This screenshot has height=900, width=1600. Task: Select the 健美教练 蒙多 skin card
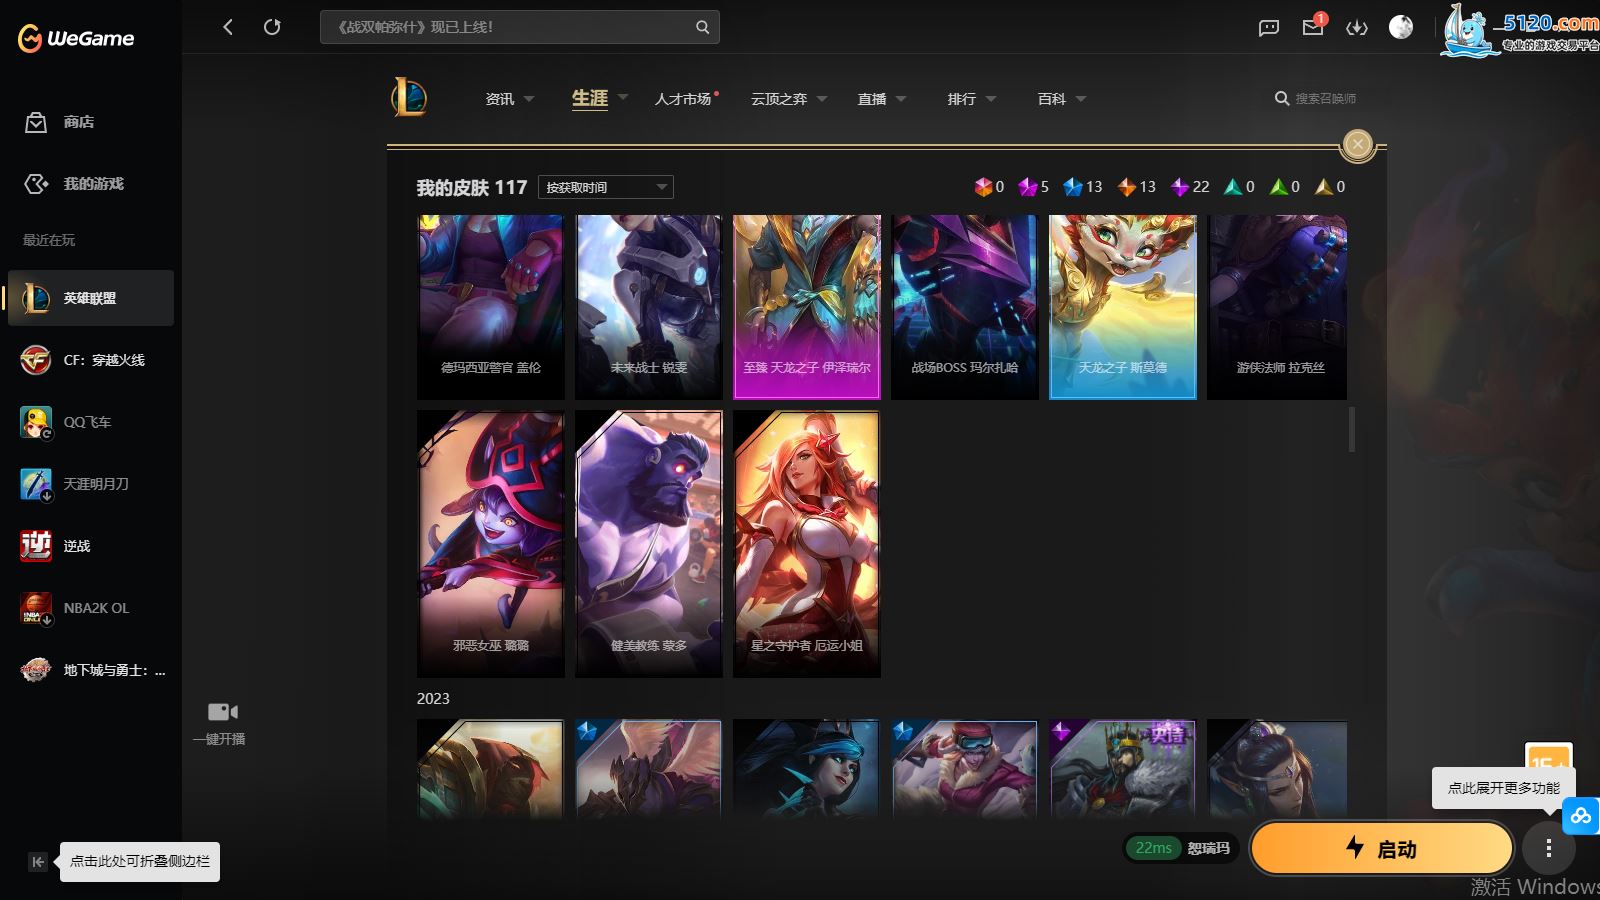click(x=649, y=544)
